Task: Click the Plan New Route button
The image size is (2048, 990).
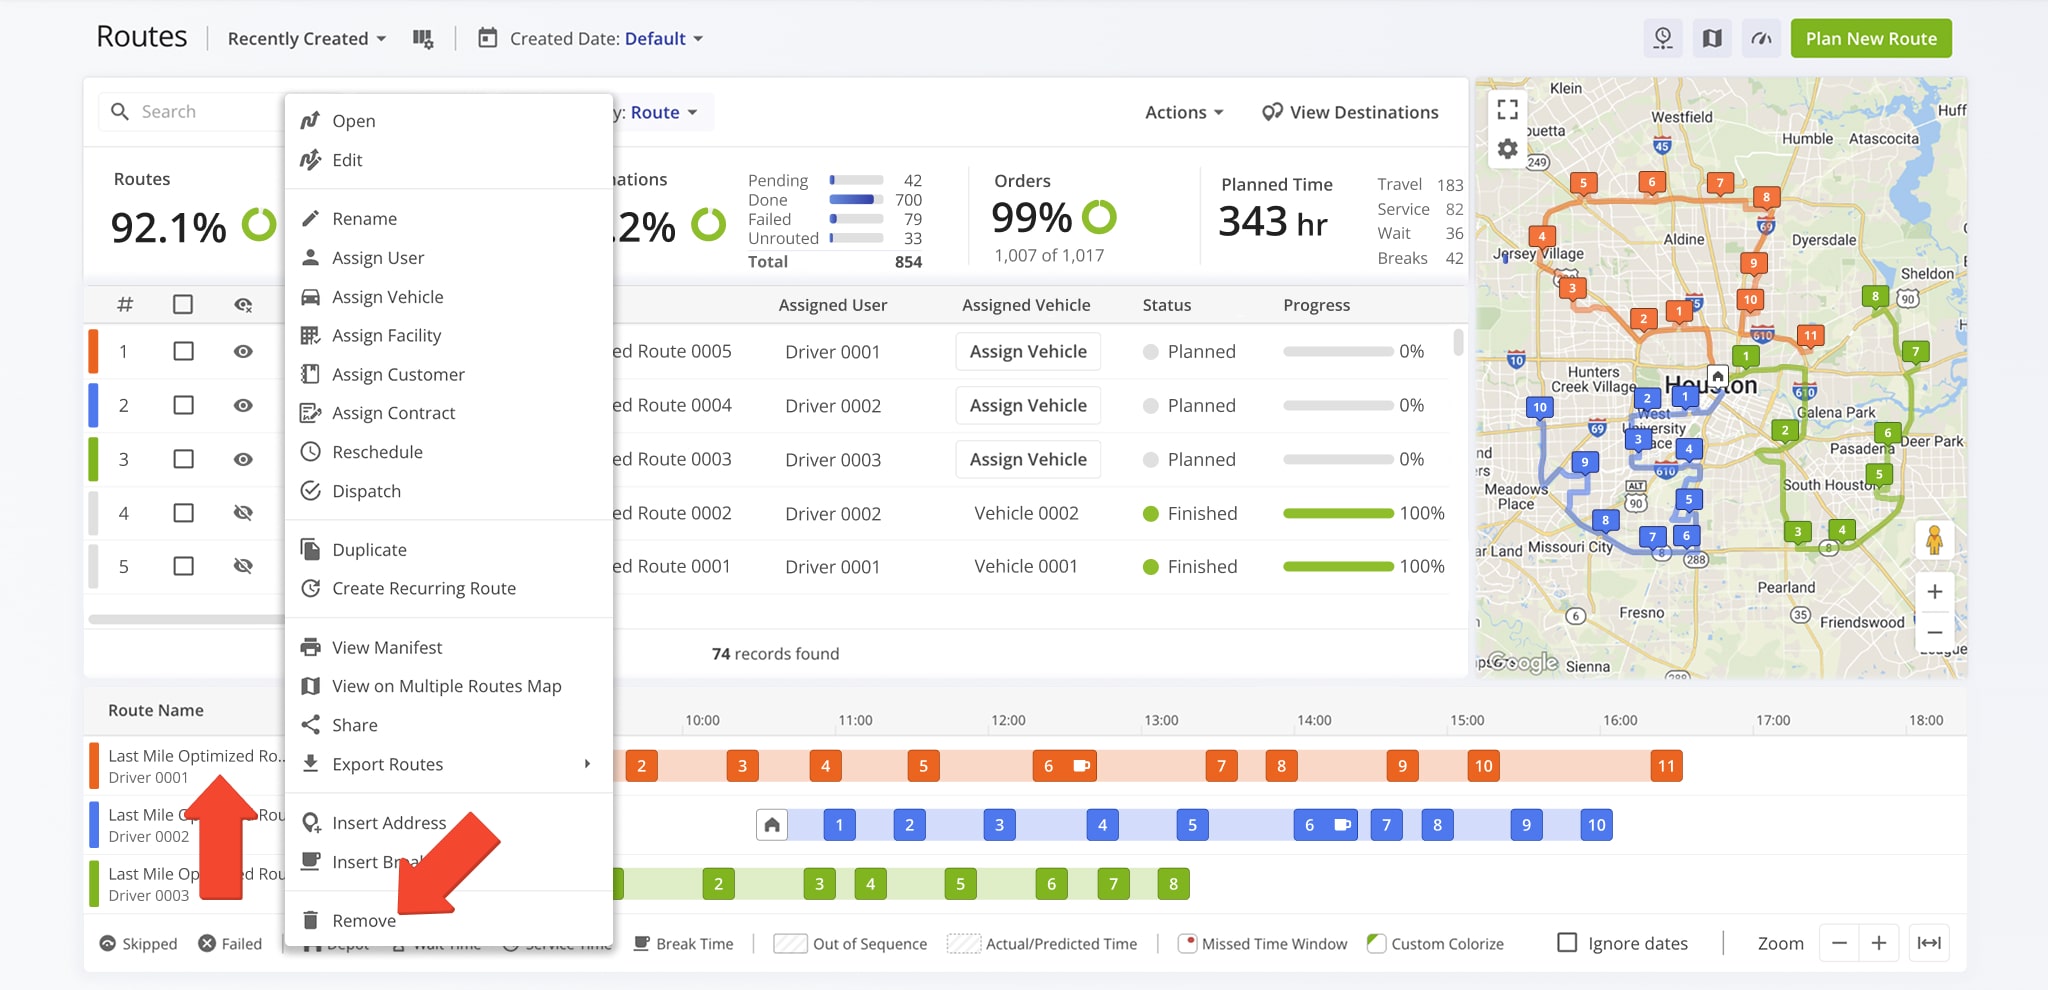Action: click(1870, 38)
